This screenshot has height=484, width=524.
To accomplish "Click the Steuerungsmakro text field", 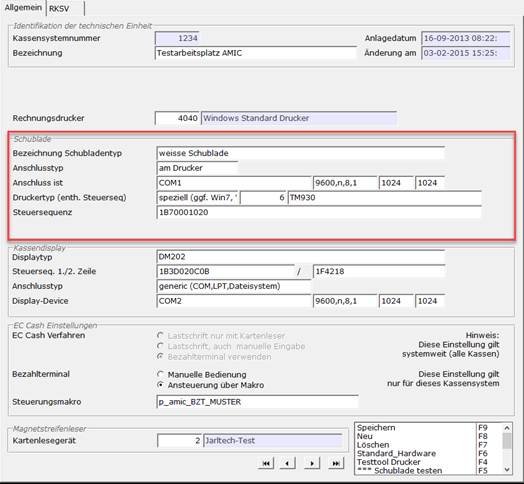I will pyautogui.click(x=257, y=401).
